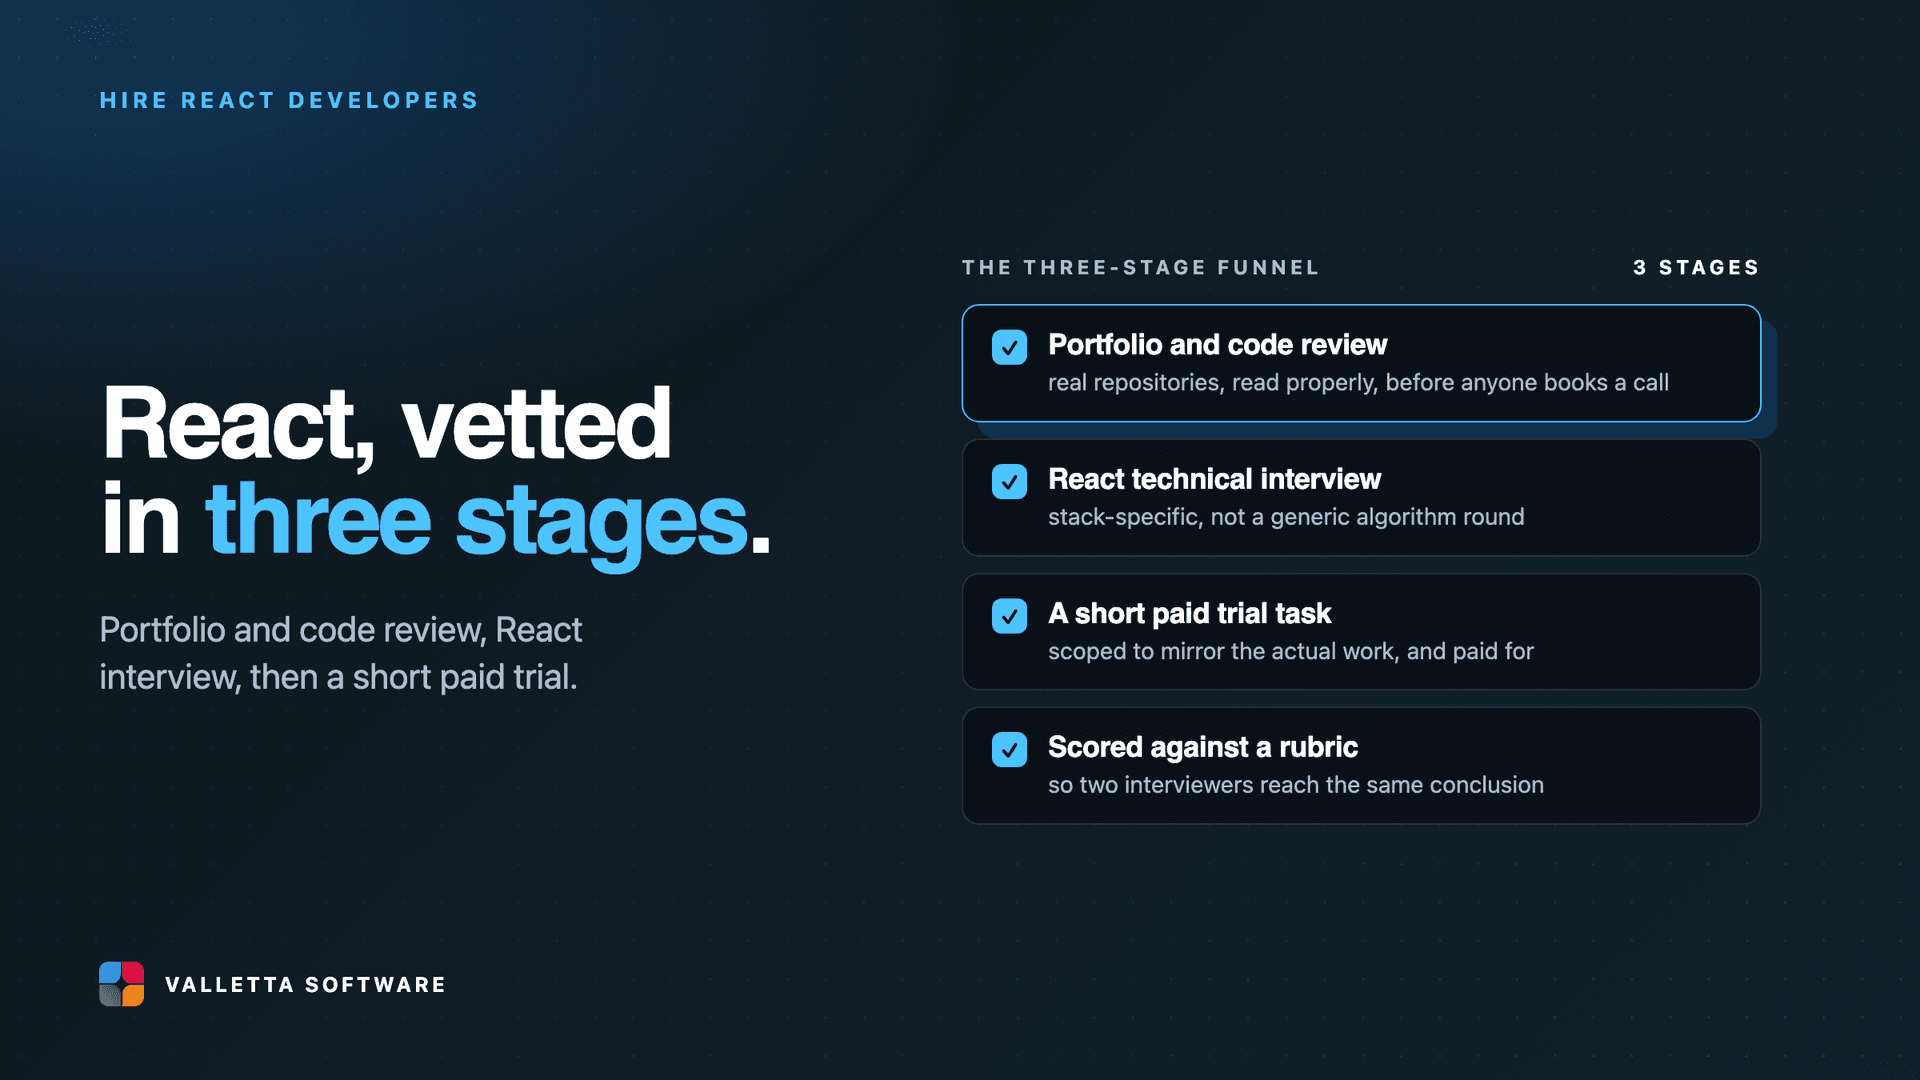1920x1080 pixels.
Task: Toggle the short paid trial task checkbox
Action: 1009,616
